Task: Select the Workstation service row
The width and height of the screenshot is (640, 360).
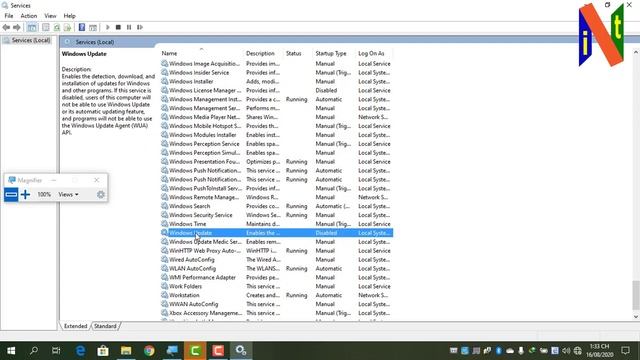Action: [276, 295]
